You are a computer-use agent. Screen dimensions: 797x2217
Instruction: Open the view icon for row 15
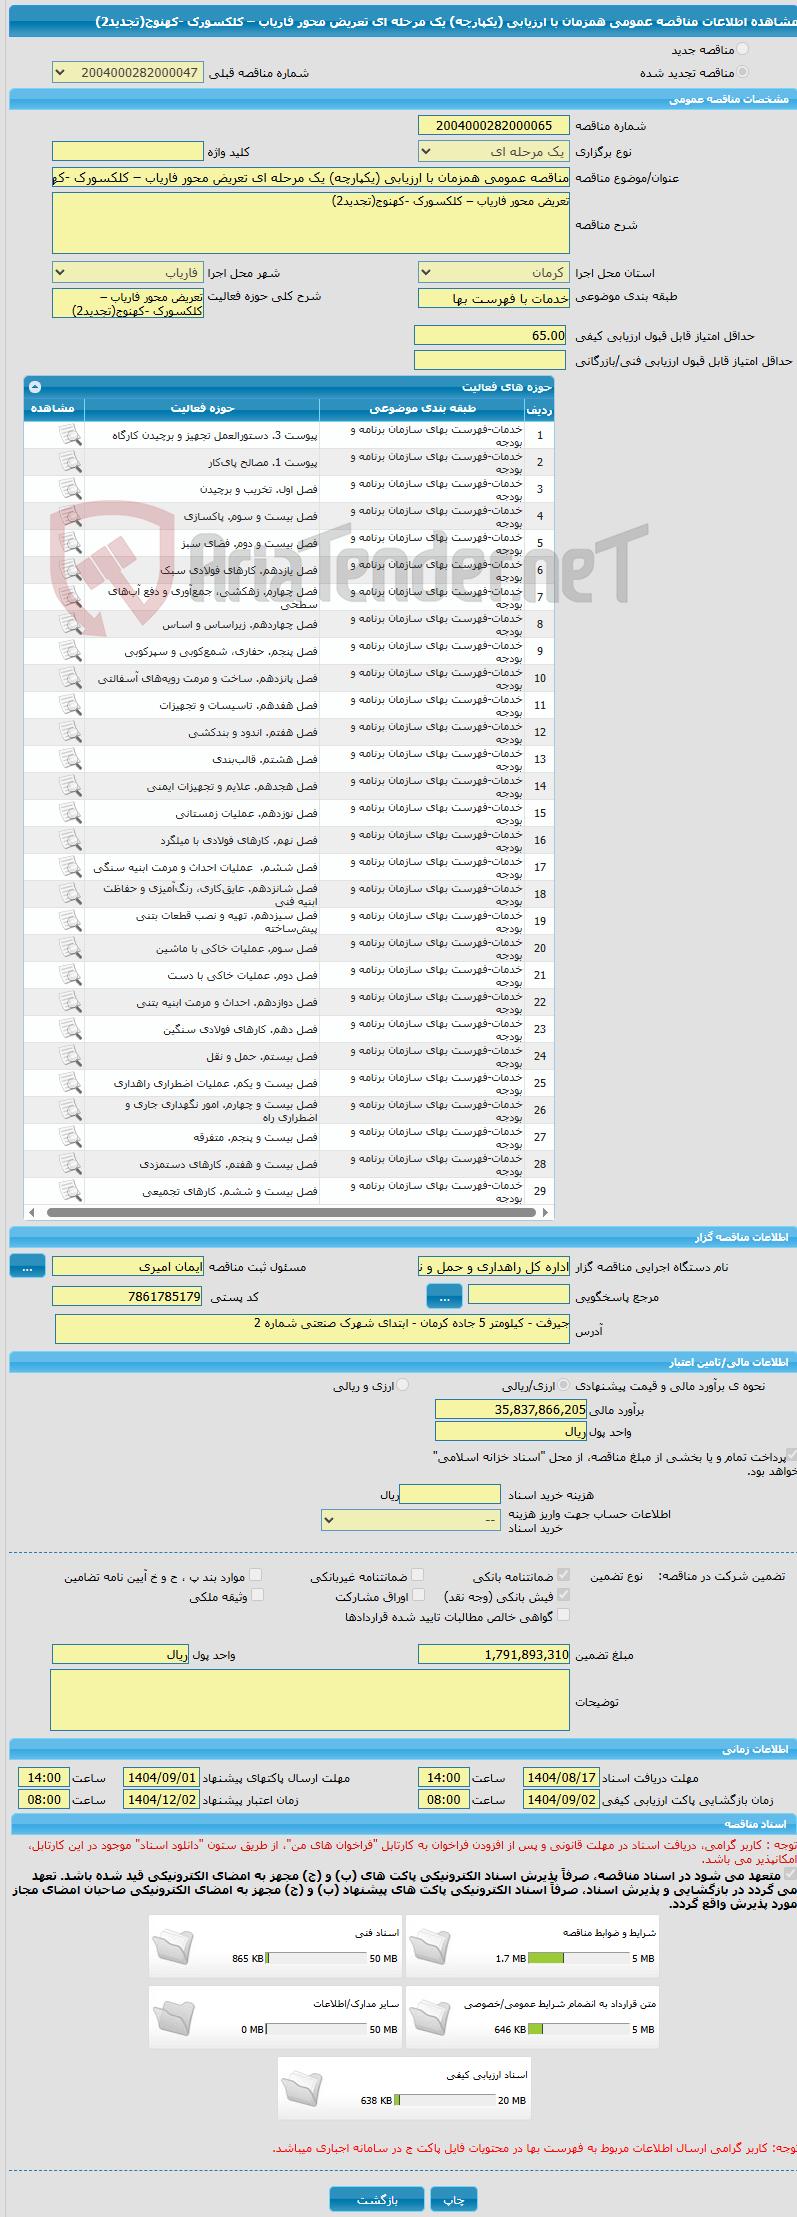tap(69, 813)
